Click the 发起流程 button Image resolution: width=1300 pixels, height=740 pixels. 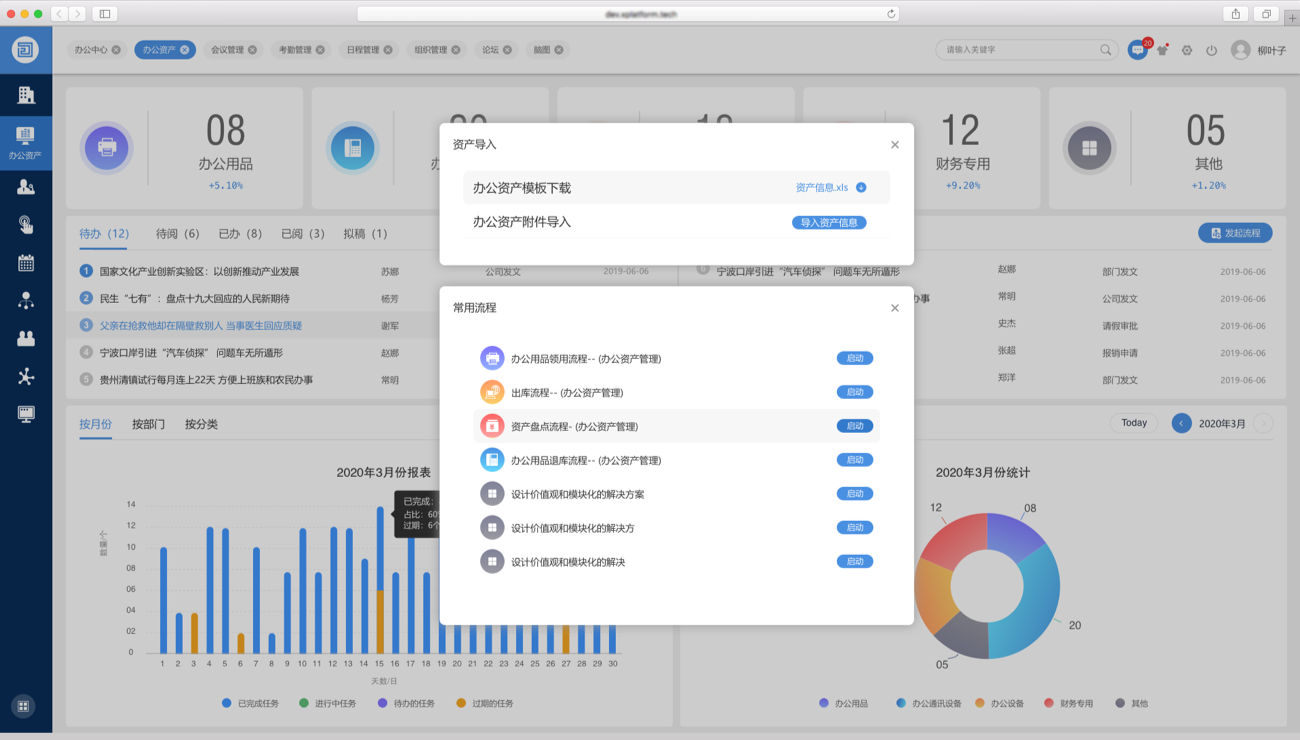coord(1235,233)
